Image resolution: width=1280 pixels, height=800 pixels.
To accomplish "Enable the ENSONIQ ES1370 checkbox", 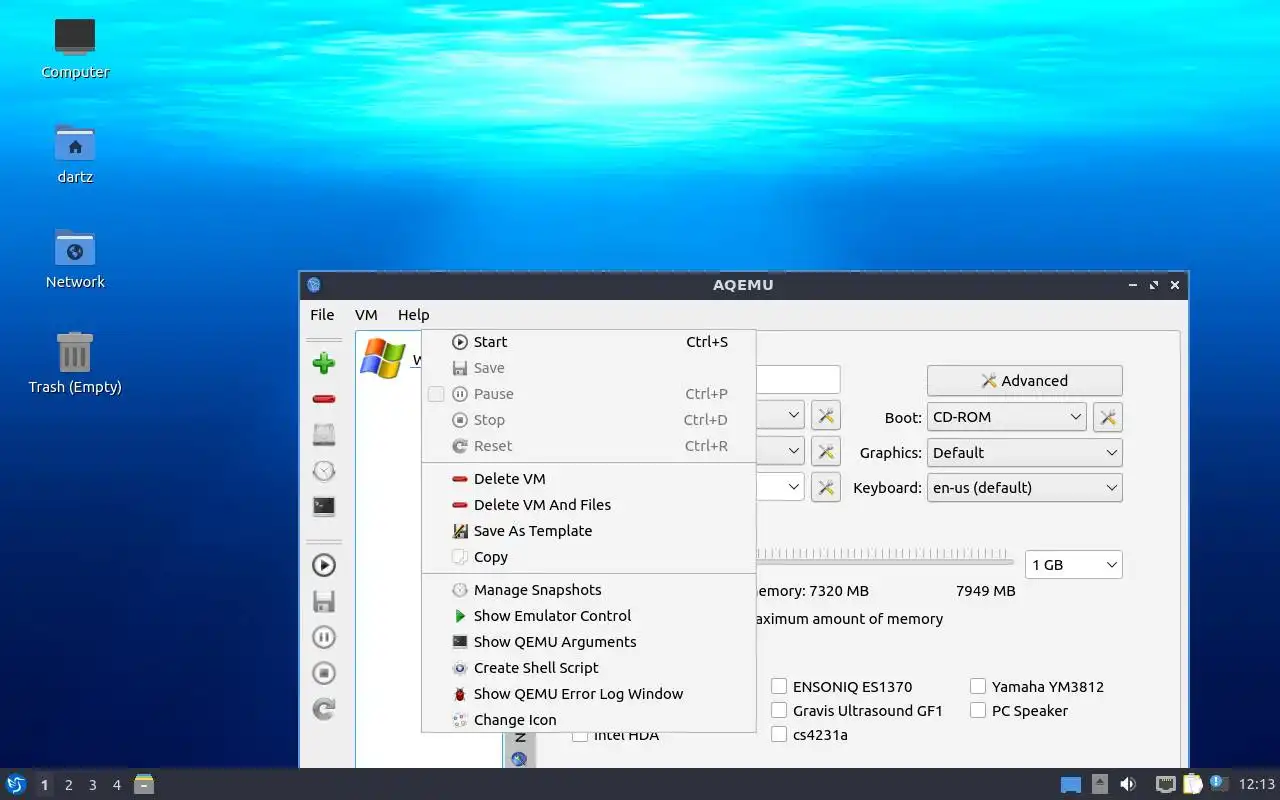I will pos(779,686).
